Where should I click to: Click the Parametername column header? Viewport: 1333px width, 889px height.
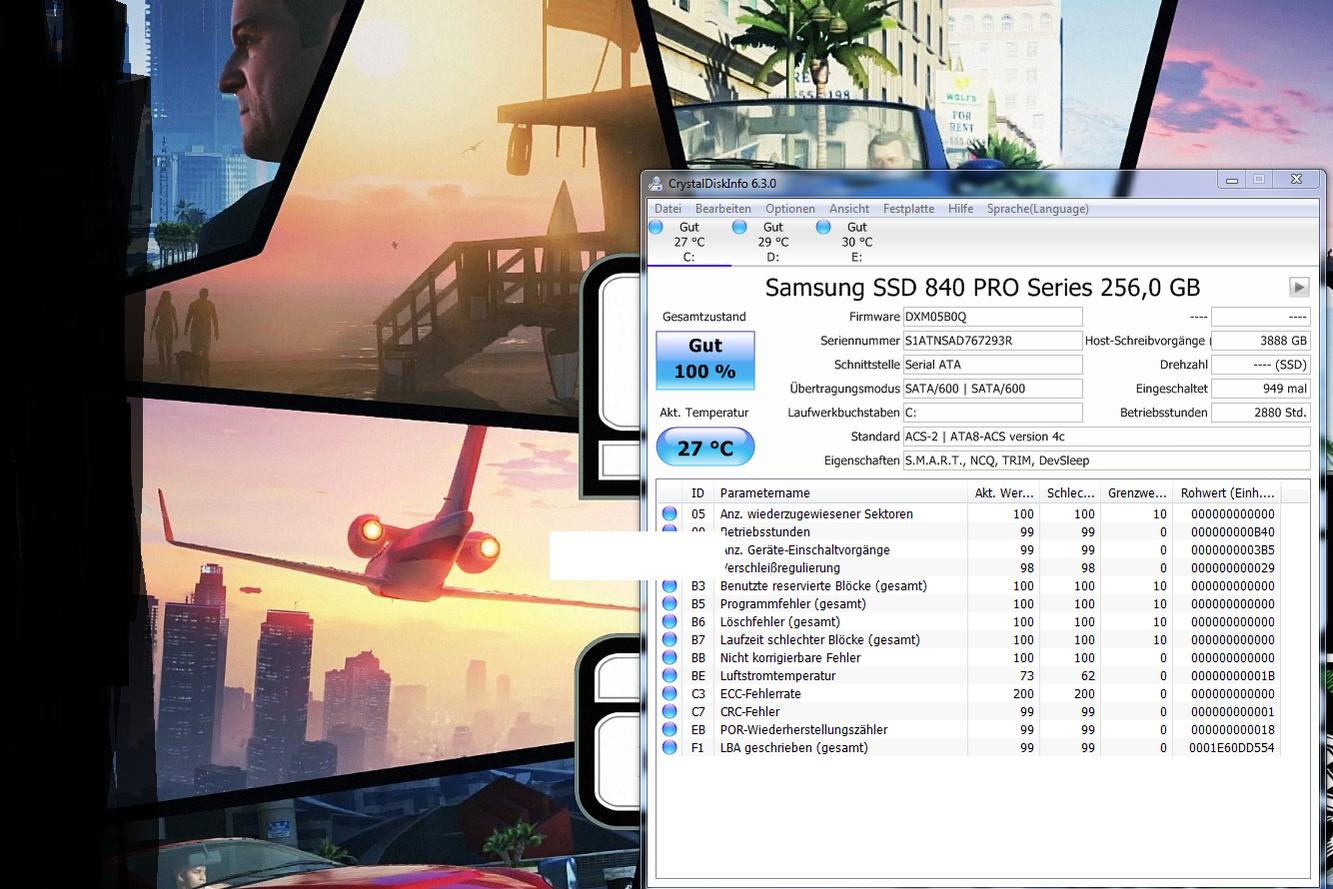tap(840, 493)
